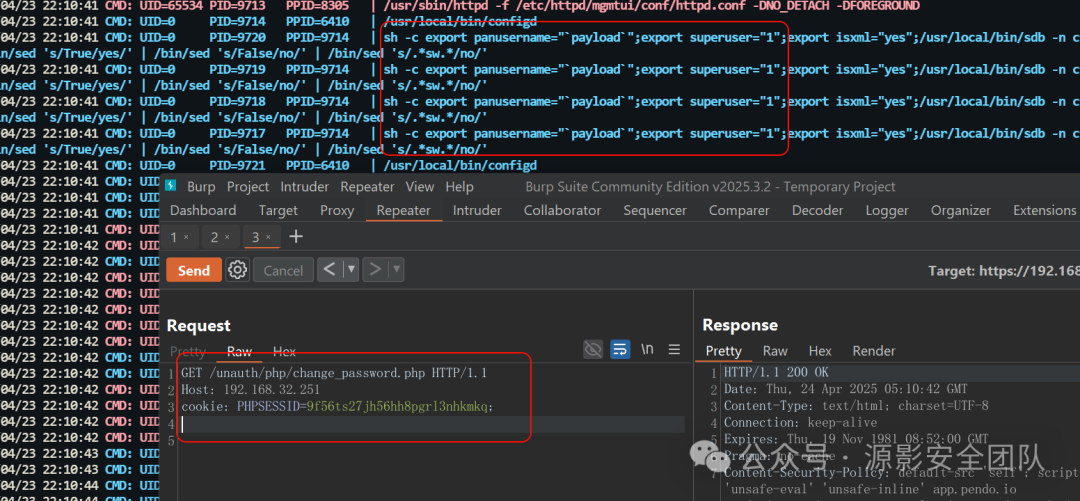Screen dimensions: 1080x501
Task: Place cursor on empty request line 4
Action: [x=433, y=425]
